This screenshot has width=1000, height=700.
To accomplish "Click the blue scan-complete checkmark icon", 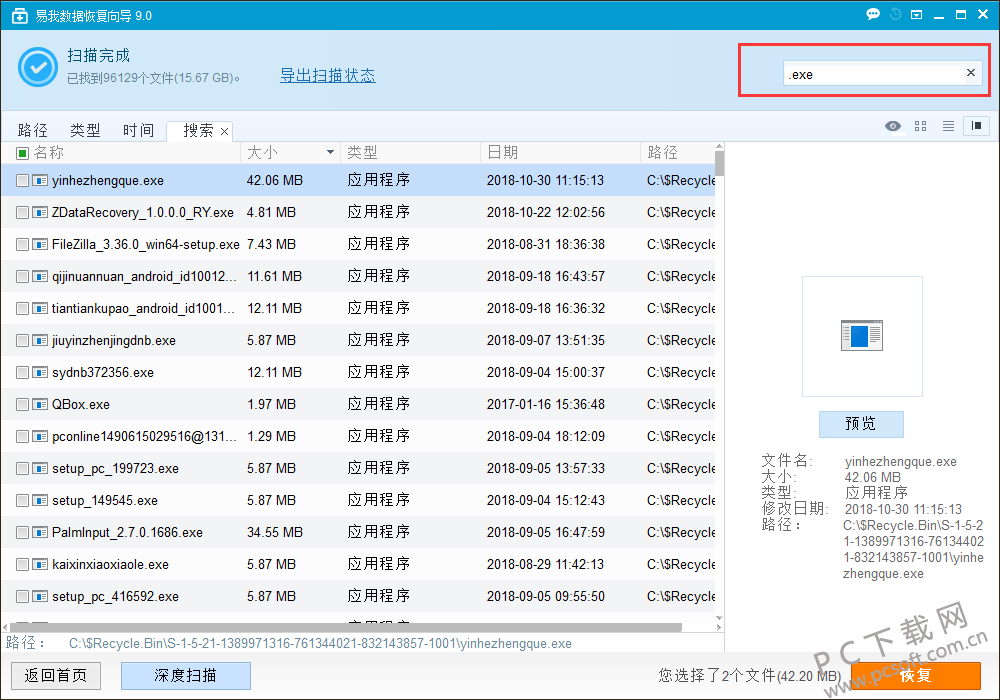I will pyautogui.click(x=37, y=66).
